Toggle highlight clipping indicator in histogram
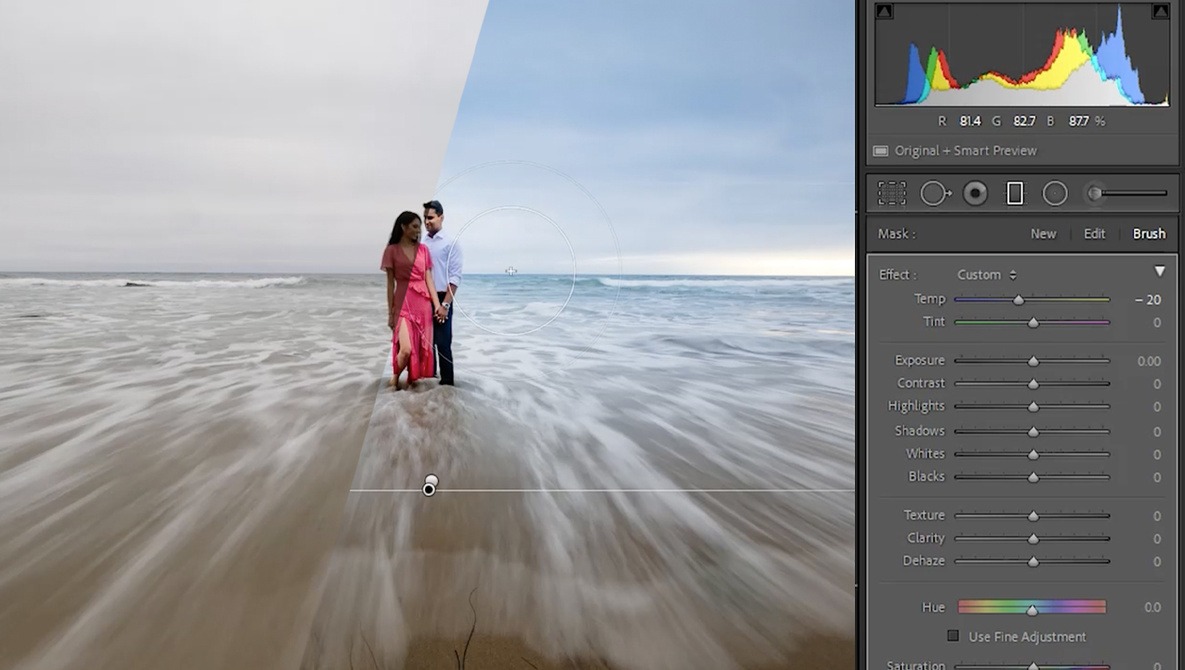Screen dimensions: 1185x670 [x=1160, y=11]
